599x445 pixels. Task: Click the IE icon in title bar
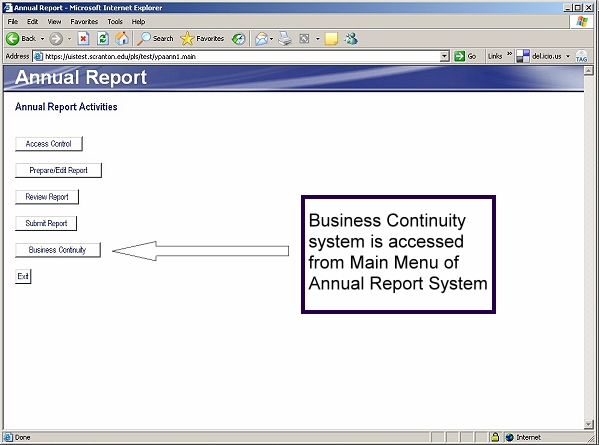[x=8, y=8]
